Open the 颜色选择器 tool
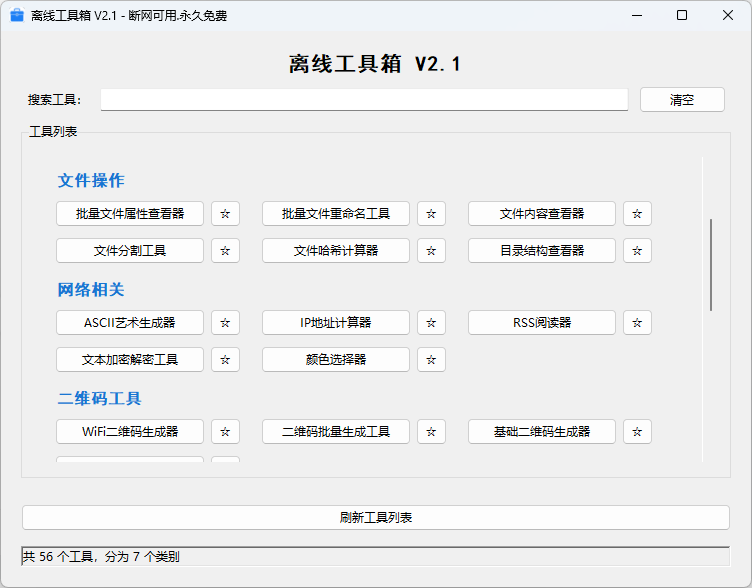 pos(336,360)
